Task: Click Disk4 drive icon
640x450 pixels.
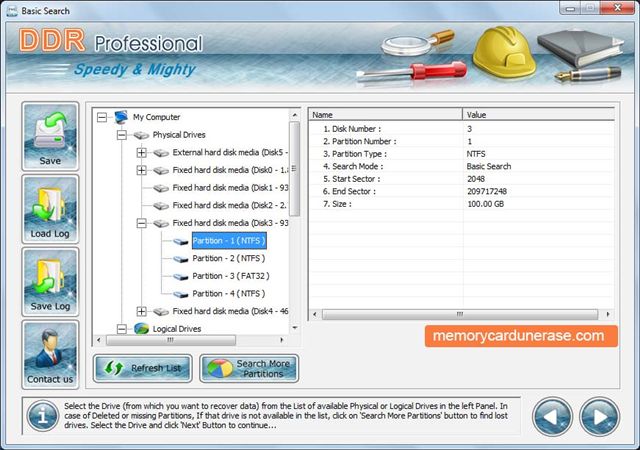Action: (x=161, y=311)
